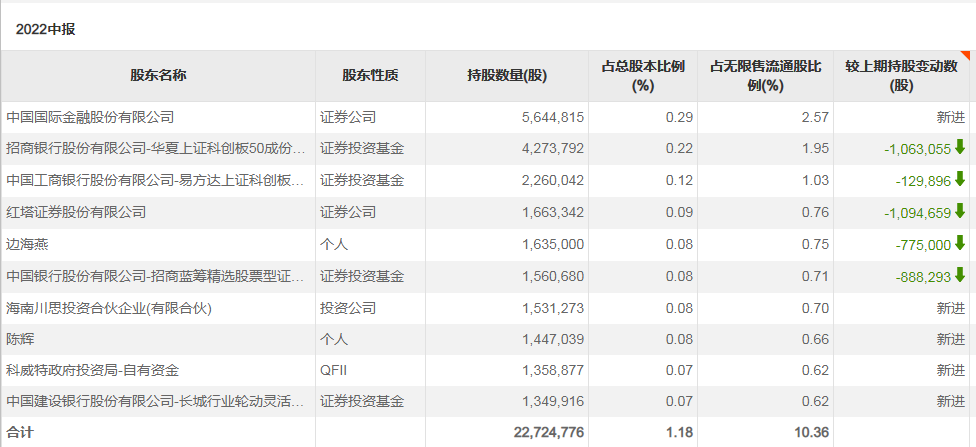976x447 pixels.
Task: Select the 2022中报 report heading
Action: [x=45, y=29]
